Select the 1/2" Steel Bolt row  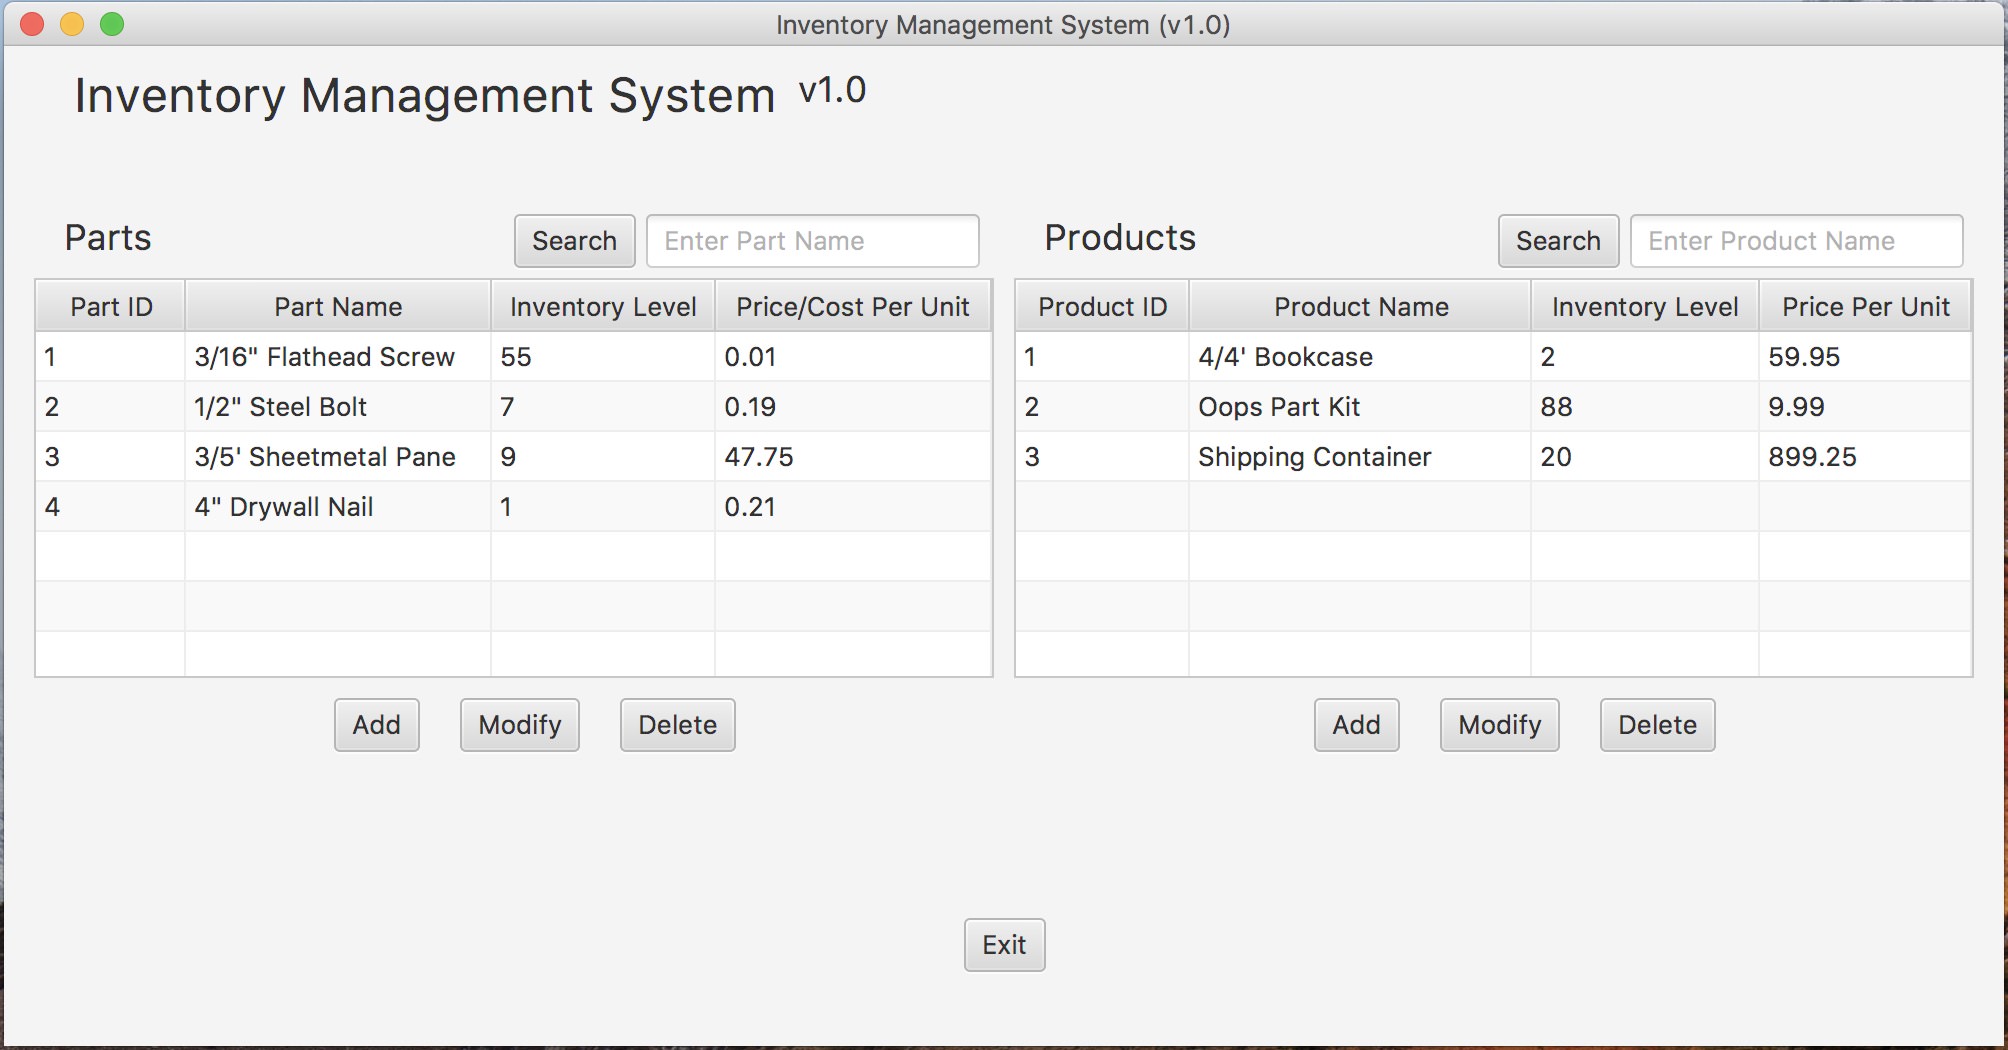pyautogui.click(x=513, y=407)
